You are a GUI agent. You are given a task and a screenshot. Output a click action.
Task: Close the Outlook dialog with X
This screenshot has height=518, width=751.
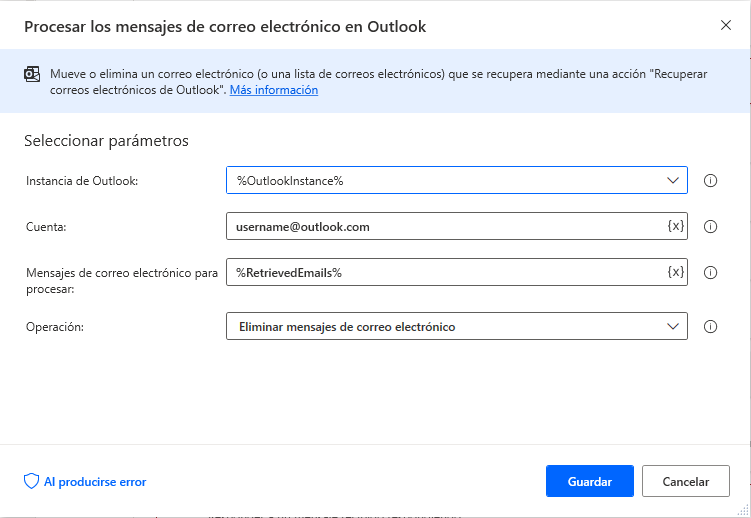point(726,25)
